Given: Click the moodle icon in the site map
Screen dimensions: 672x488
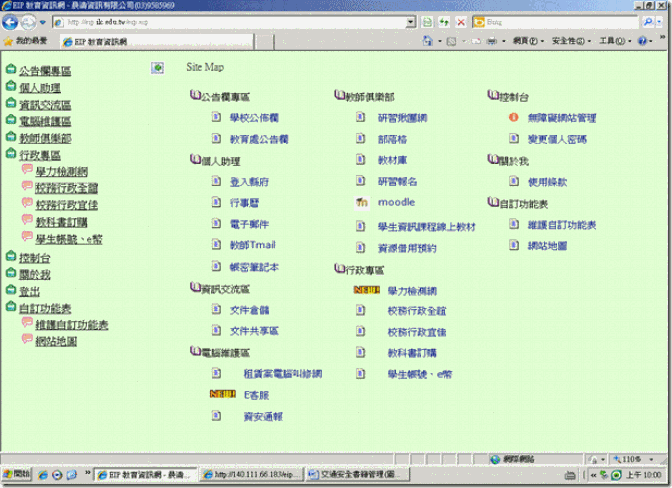Looking at the screenshot, I should [x=362, y=202].
